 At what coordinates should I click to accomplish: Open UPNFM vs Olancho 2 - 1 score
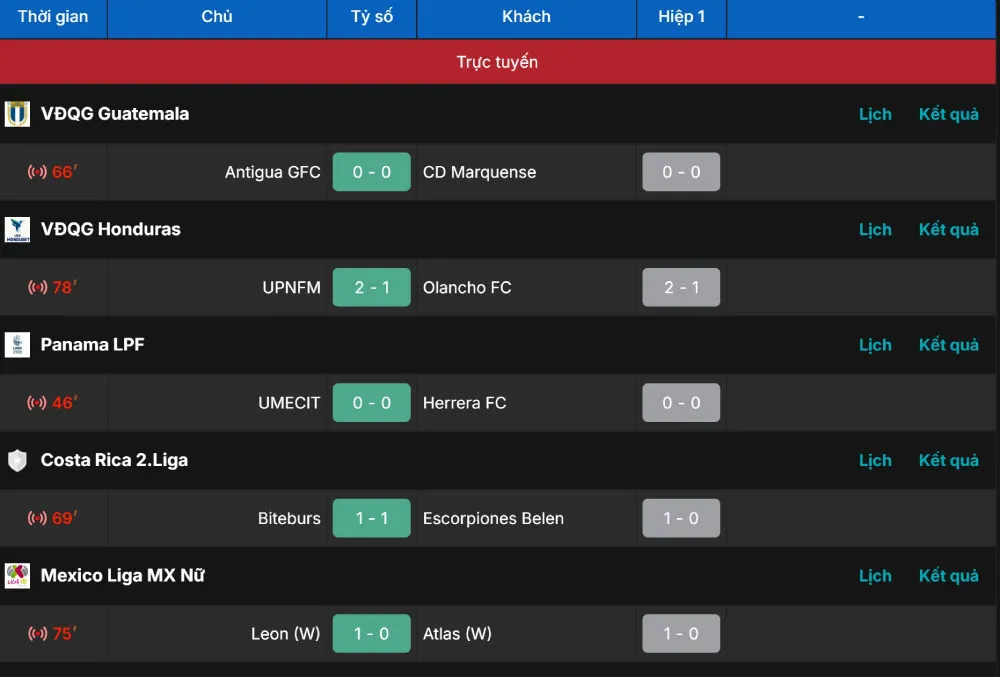click(x=372, y=288)
